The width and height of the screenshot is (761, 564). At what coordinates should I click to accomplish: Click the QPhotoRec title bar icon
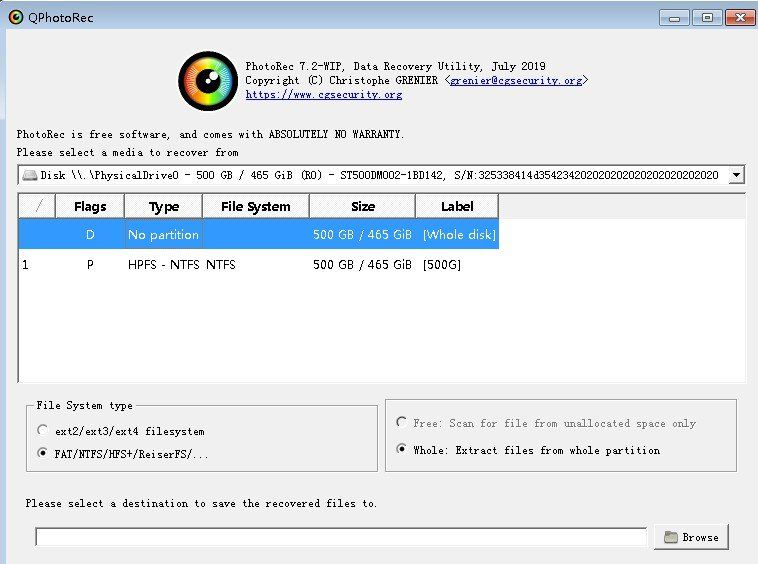coord(16,17)
